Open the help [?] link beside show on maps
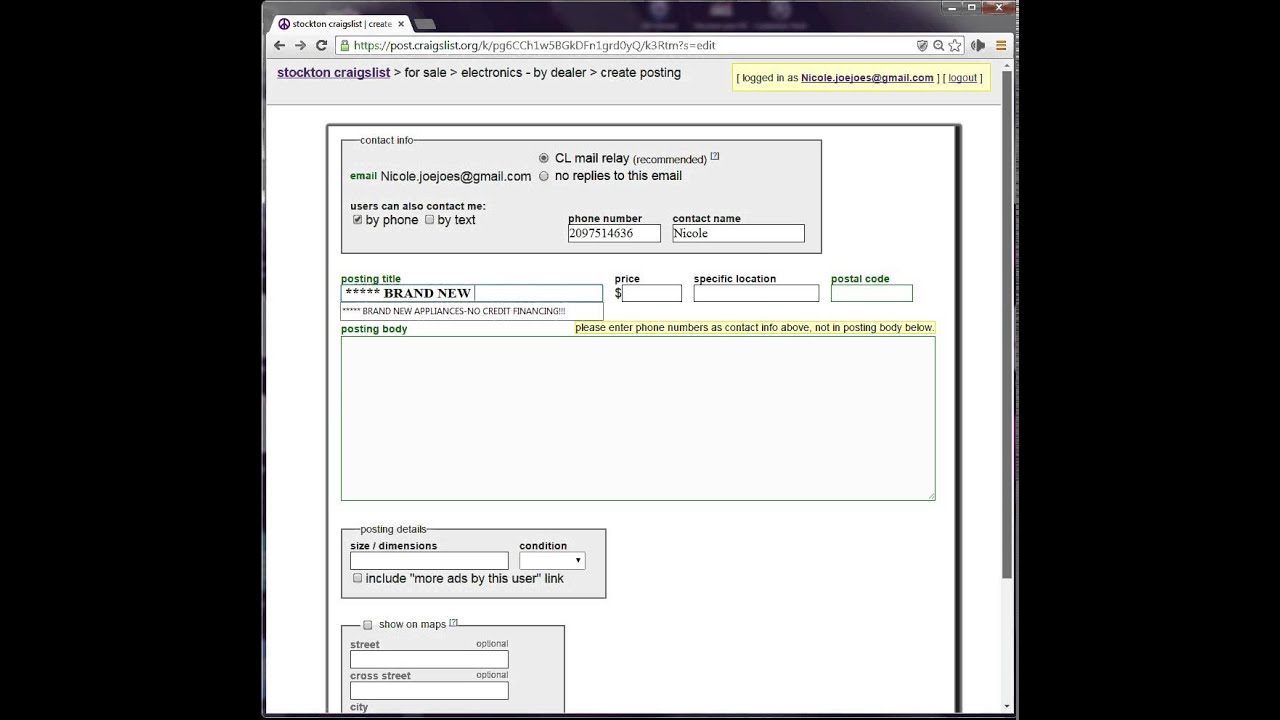This screenshot has height=720, width=1280. pos(453,622)
